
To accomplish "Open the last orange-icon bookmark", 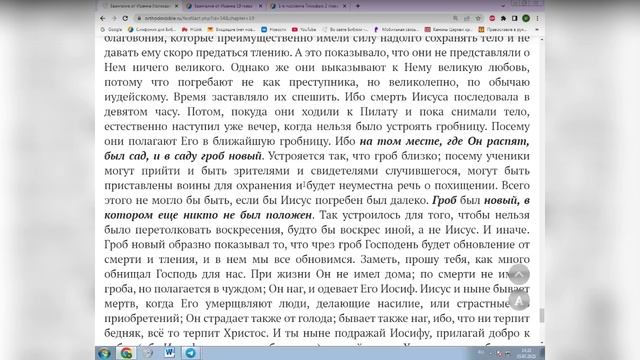I will click(503, 29).
